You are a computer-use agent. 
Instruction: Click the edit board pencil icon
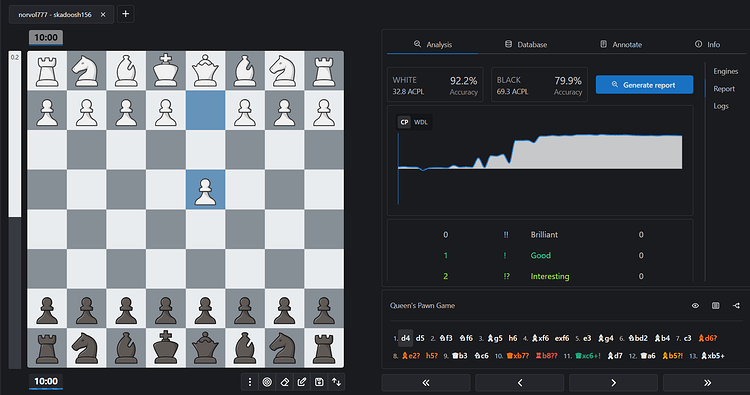(x=302, y=382)
